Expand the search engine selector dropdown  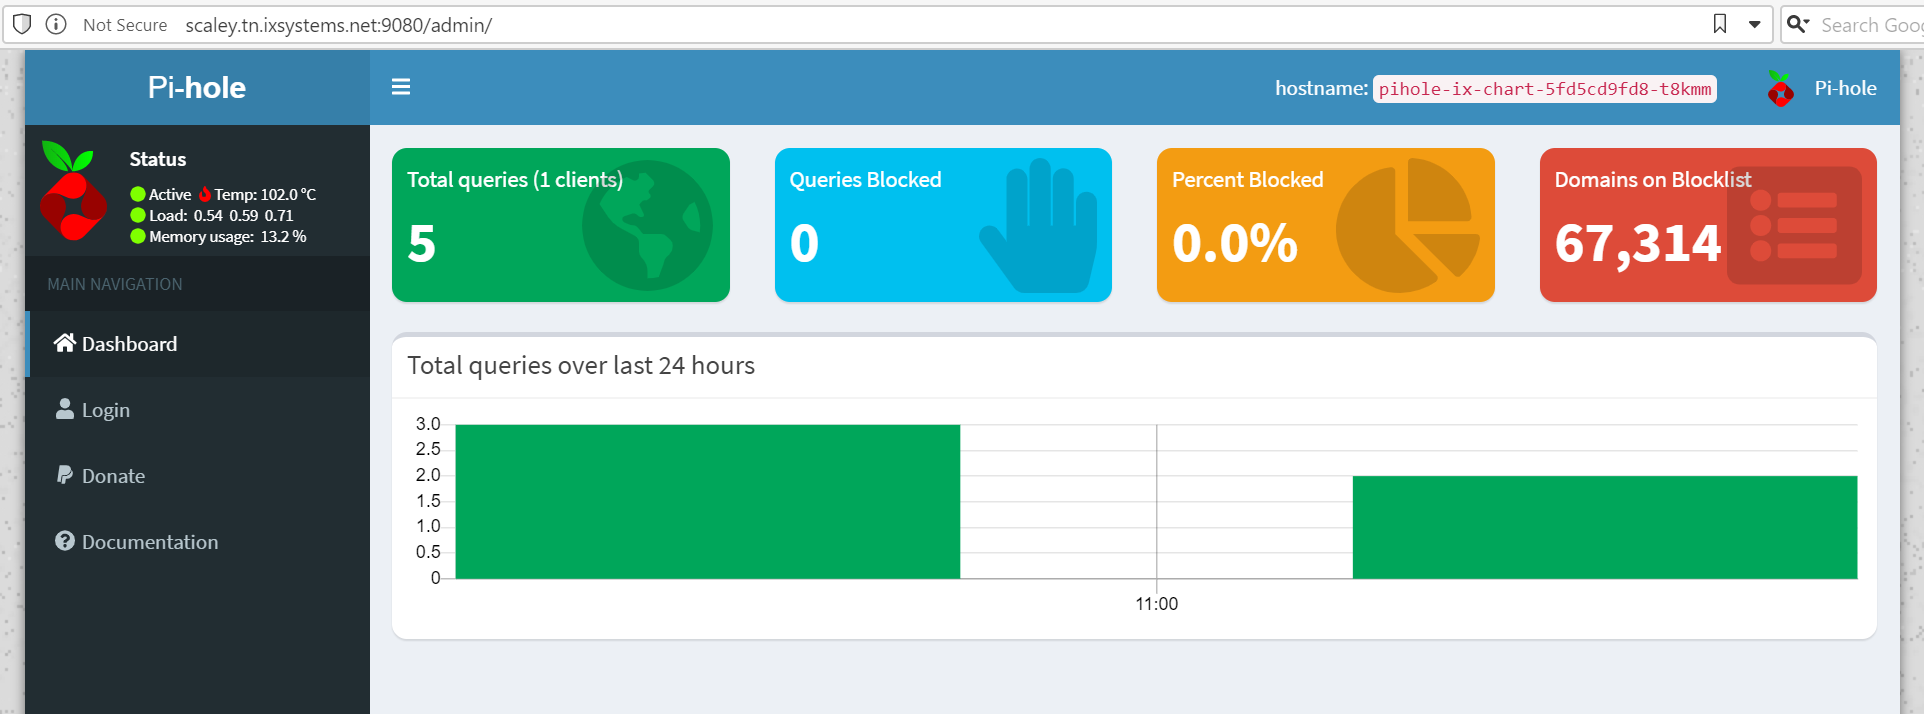1798,24
